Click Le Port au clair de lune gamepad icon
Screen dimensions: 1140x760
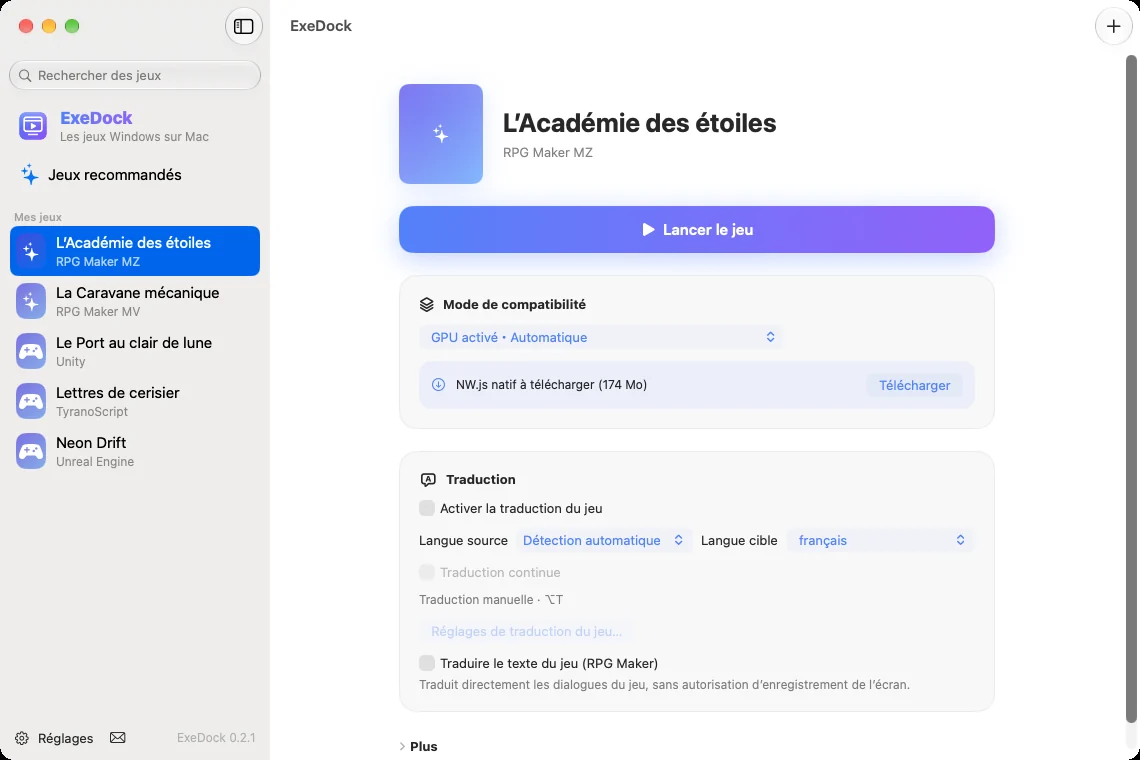[31, 351]
